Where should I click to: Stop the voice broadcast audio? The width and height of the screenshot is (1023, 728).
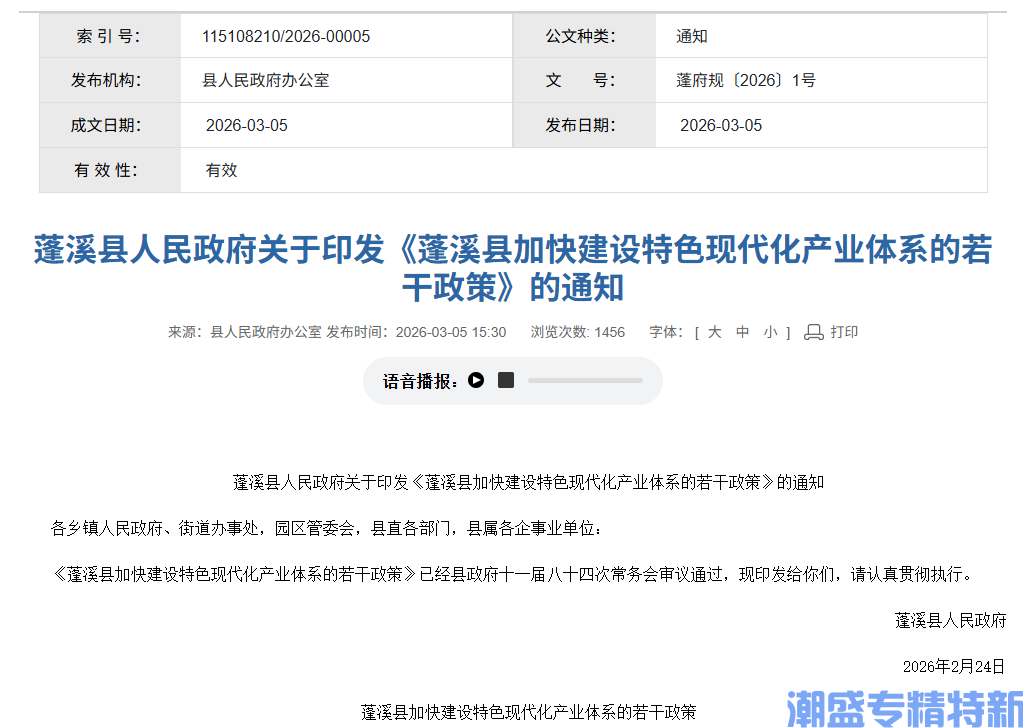coord(506,380)
